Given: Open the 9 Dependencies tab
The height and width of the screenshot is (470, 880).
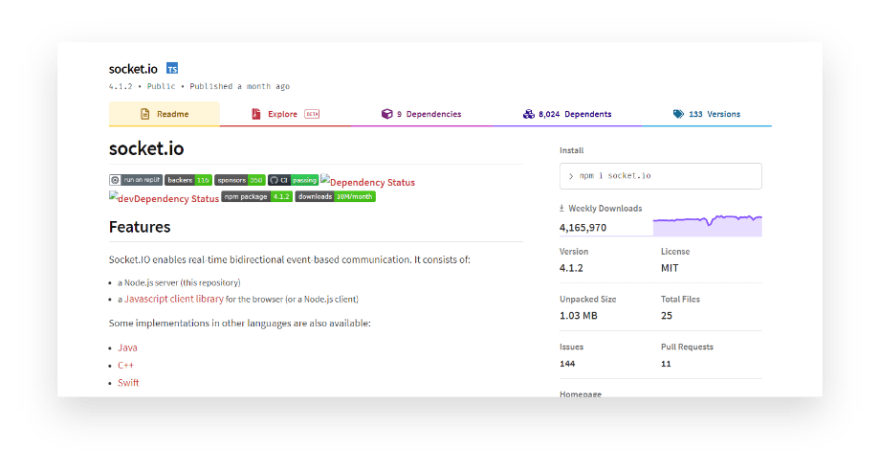Looking at the screenshot, I should (421, 114).
